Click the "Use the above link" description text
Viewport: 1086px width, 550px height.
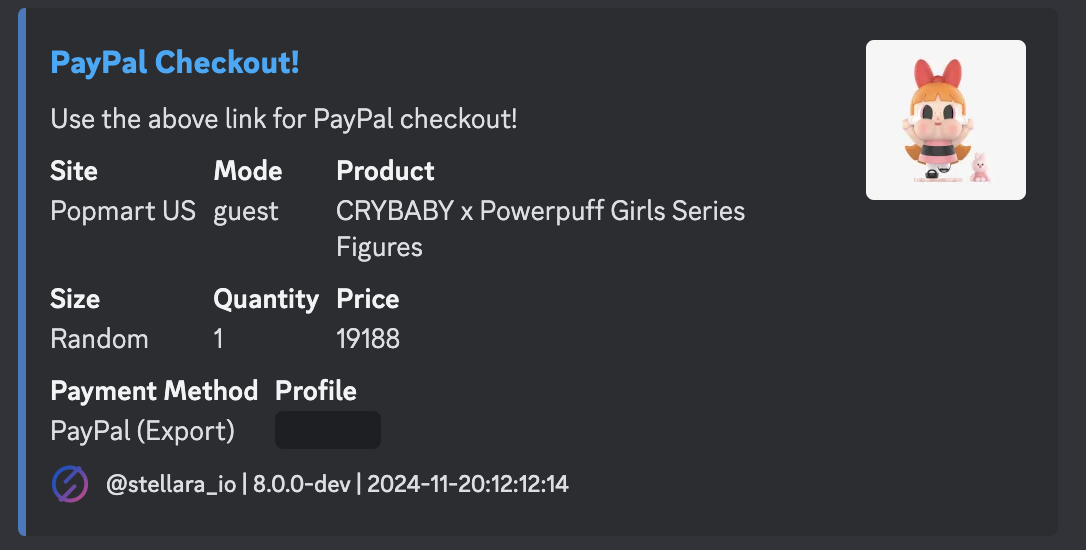click(x=284, y=120)
